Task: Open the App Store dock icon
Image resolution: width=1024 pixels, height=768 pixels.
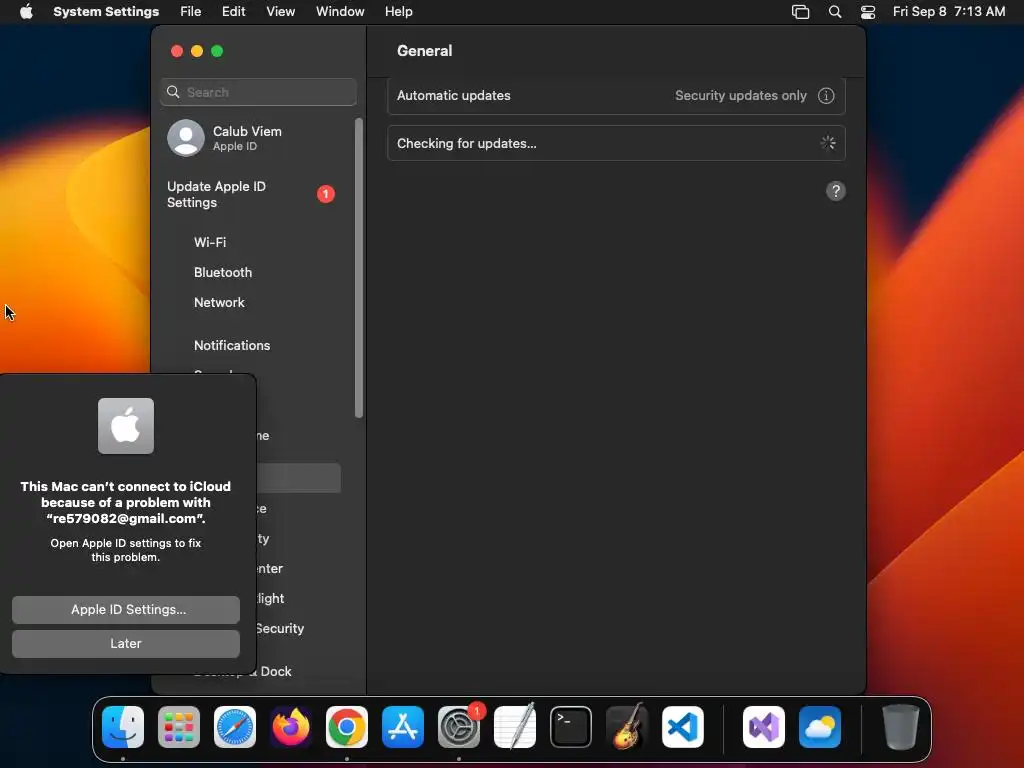Action: coord(403,727)
